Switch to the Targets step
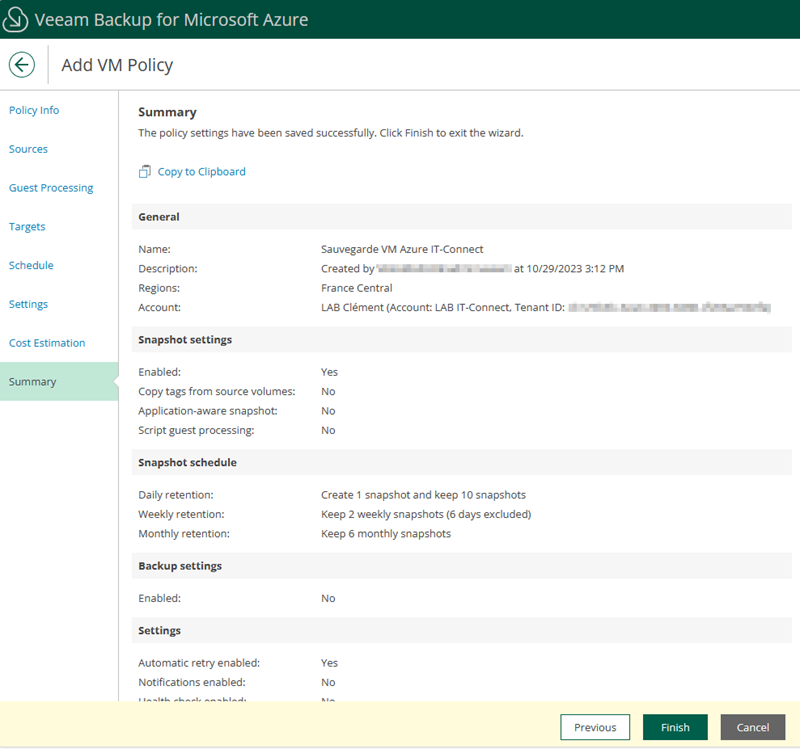Screen dimensions: 800x749 coord(27,227)
